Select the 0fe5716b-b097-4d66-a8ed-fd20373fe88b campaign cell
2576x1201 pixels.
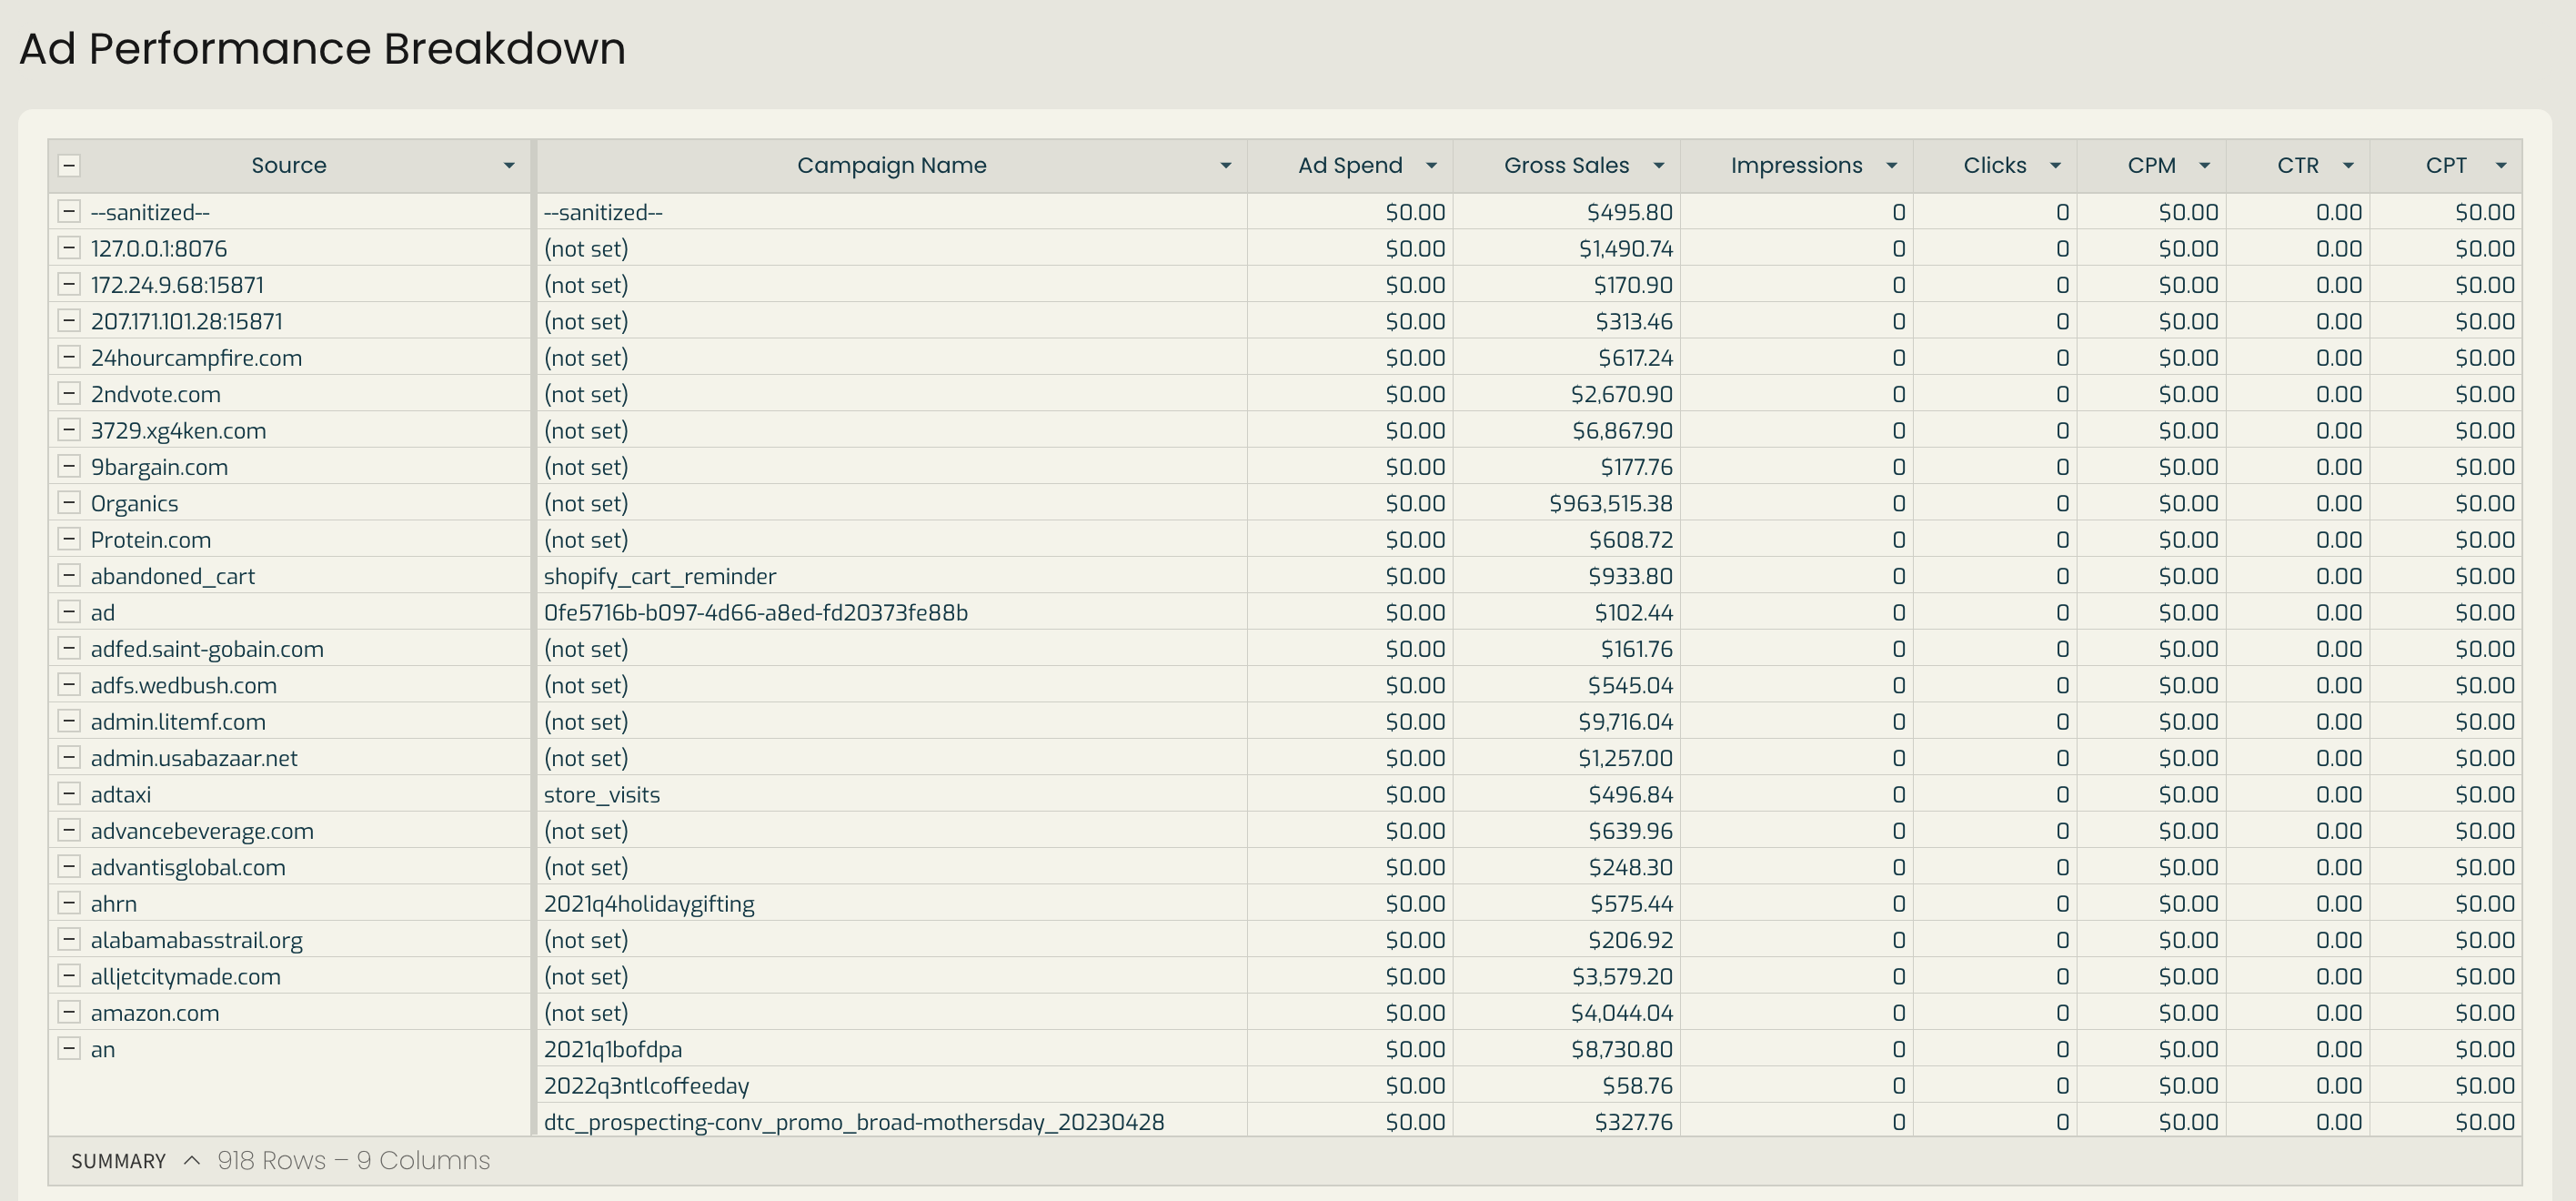(x=891, y=612)
